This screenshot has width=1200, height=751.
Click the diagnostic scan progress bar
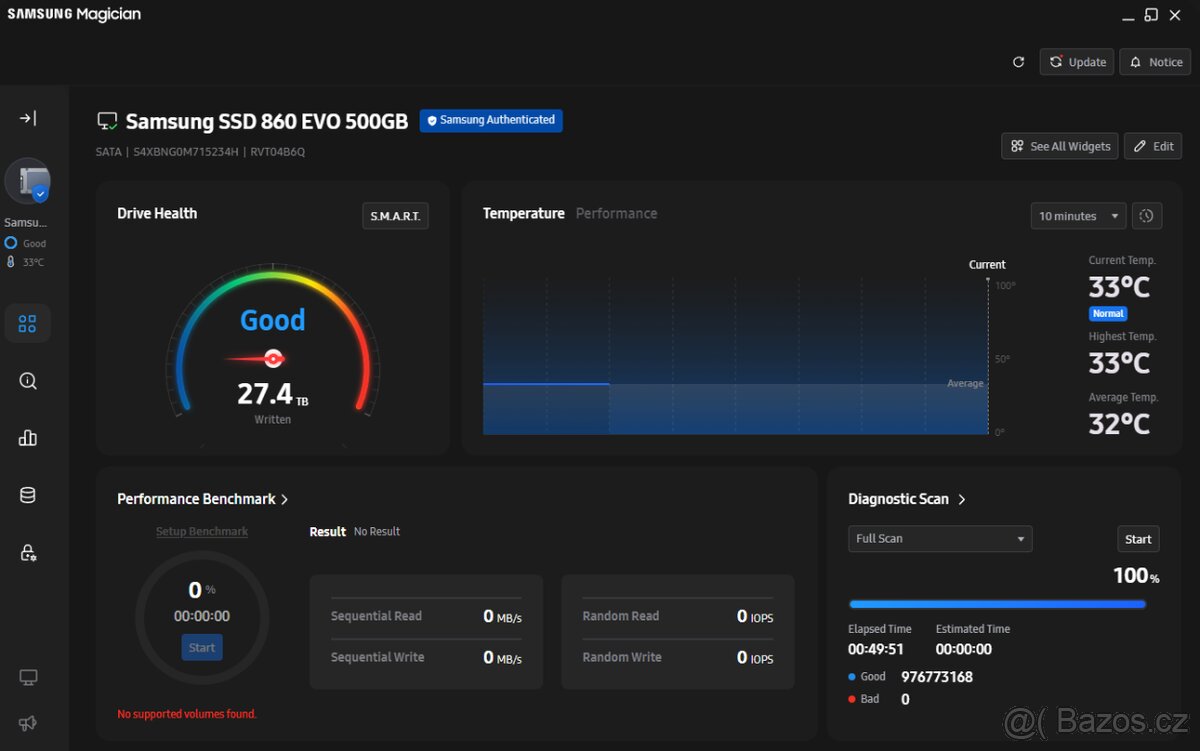(x=997, y=604)
